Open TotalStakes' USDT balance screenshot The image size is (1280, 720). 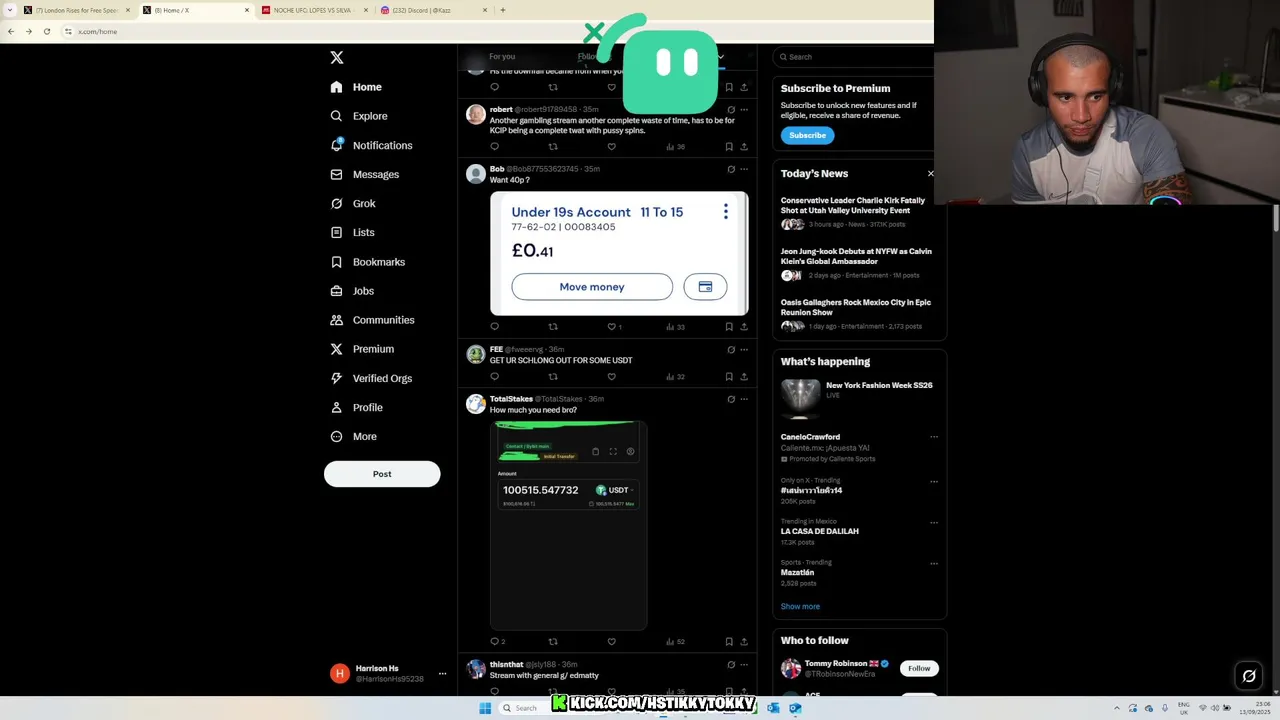tap(569, 525)
